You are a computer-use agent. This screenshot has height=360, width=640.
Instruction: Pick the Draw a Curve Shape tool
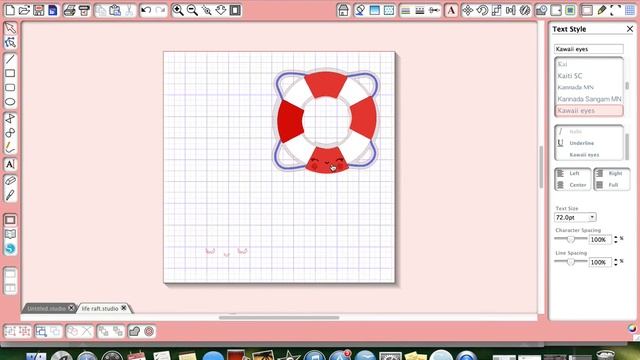[10, 133]
